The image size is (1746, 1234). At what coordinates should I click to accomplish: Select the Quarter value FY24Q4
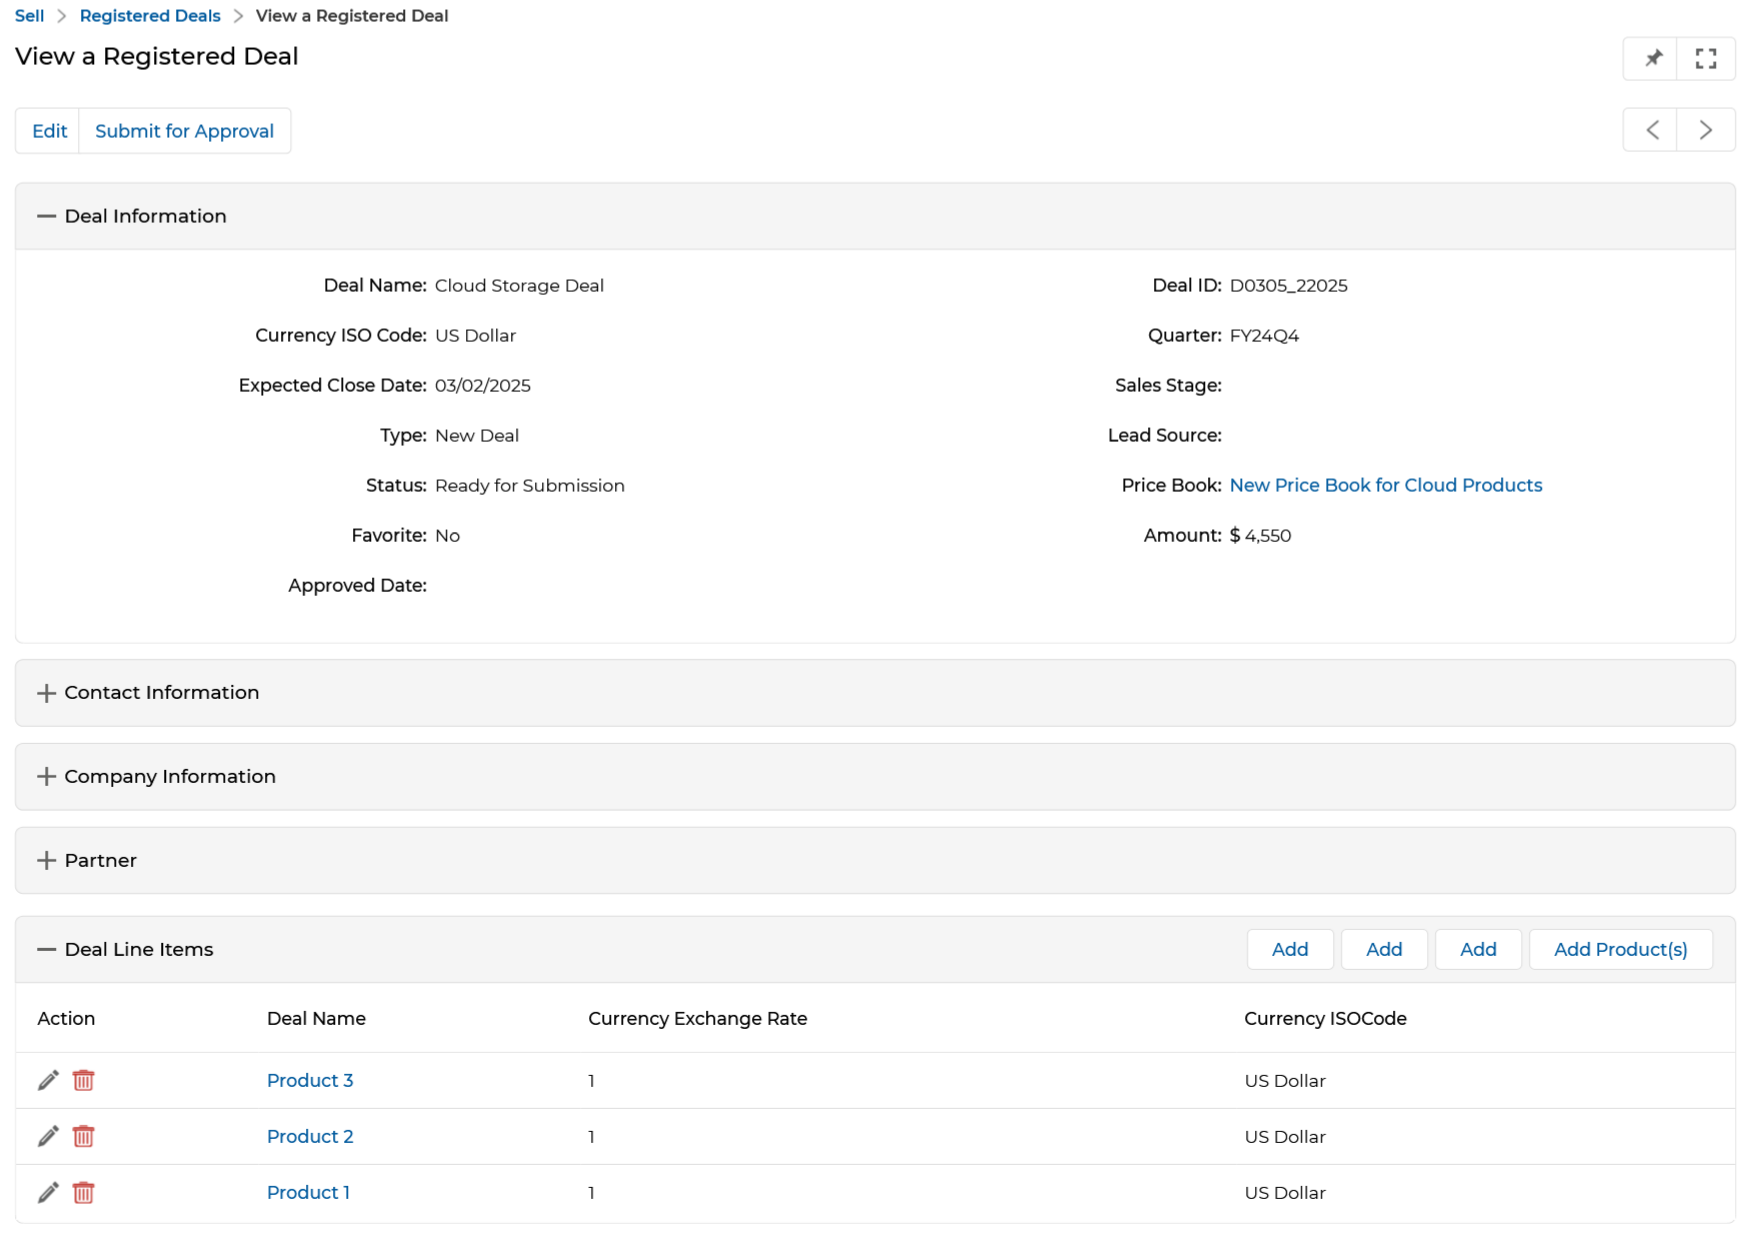[x=1264, y=336]
